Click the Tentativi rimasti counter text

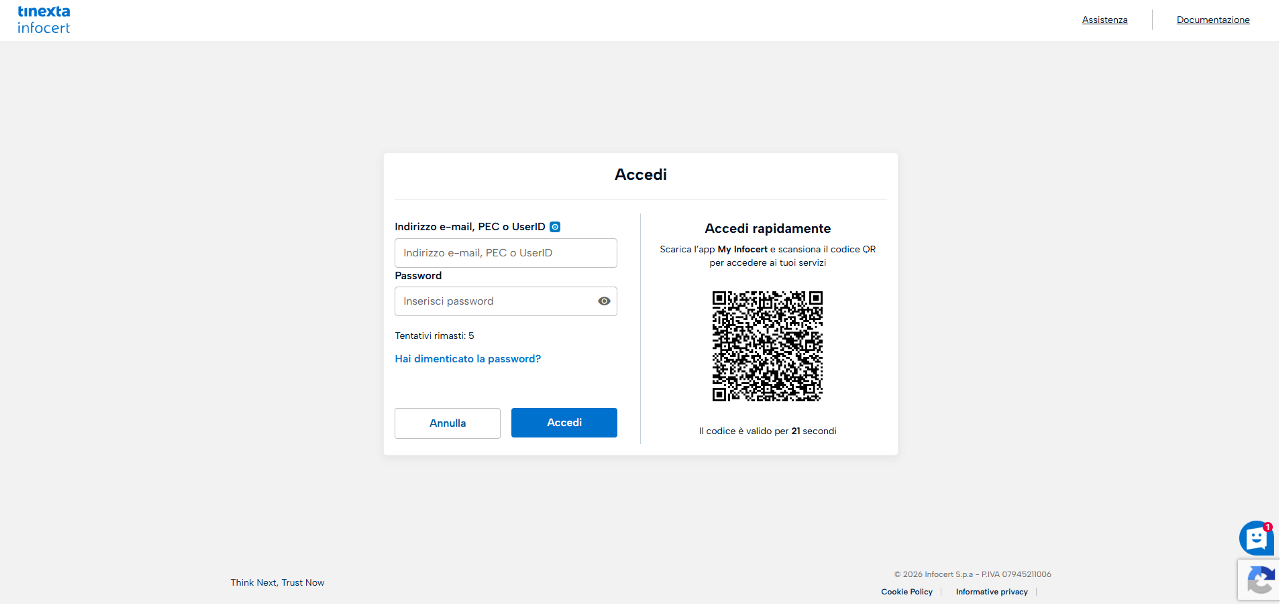point(435,336)
